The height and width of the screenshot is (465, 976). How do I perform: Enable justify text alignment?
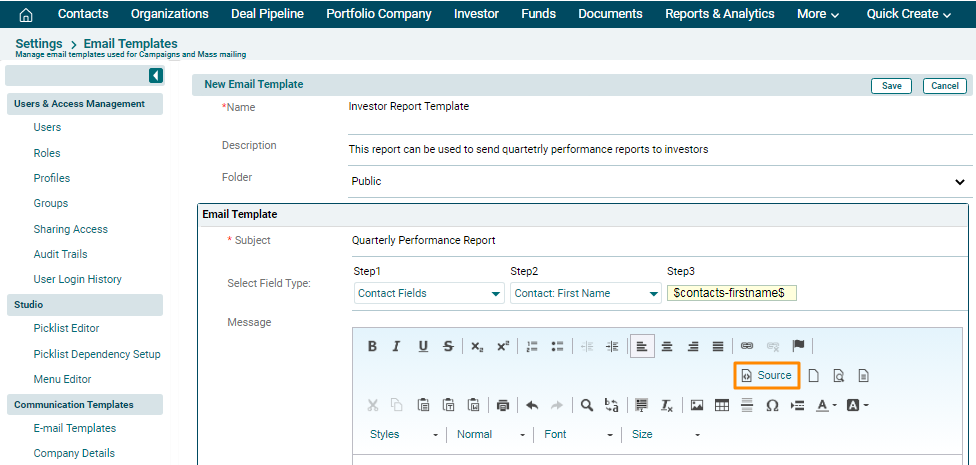[x=717, y=347]
